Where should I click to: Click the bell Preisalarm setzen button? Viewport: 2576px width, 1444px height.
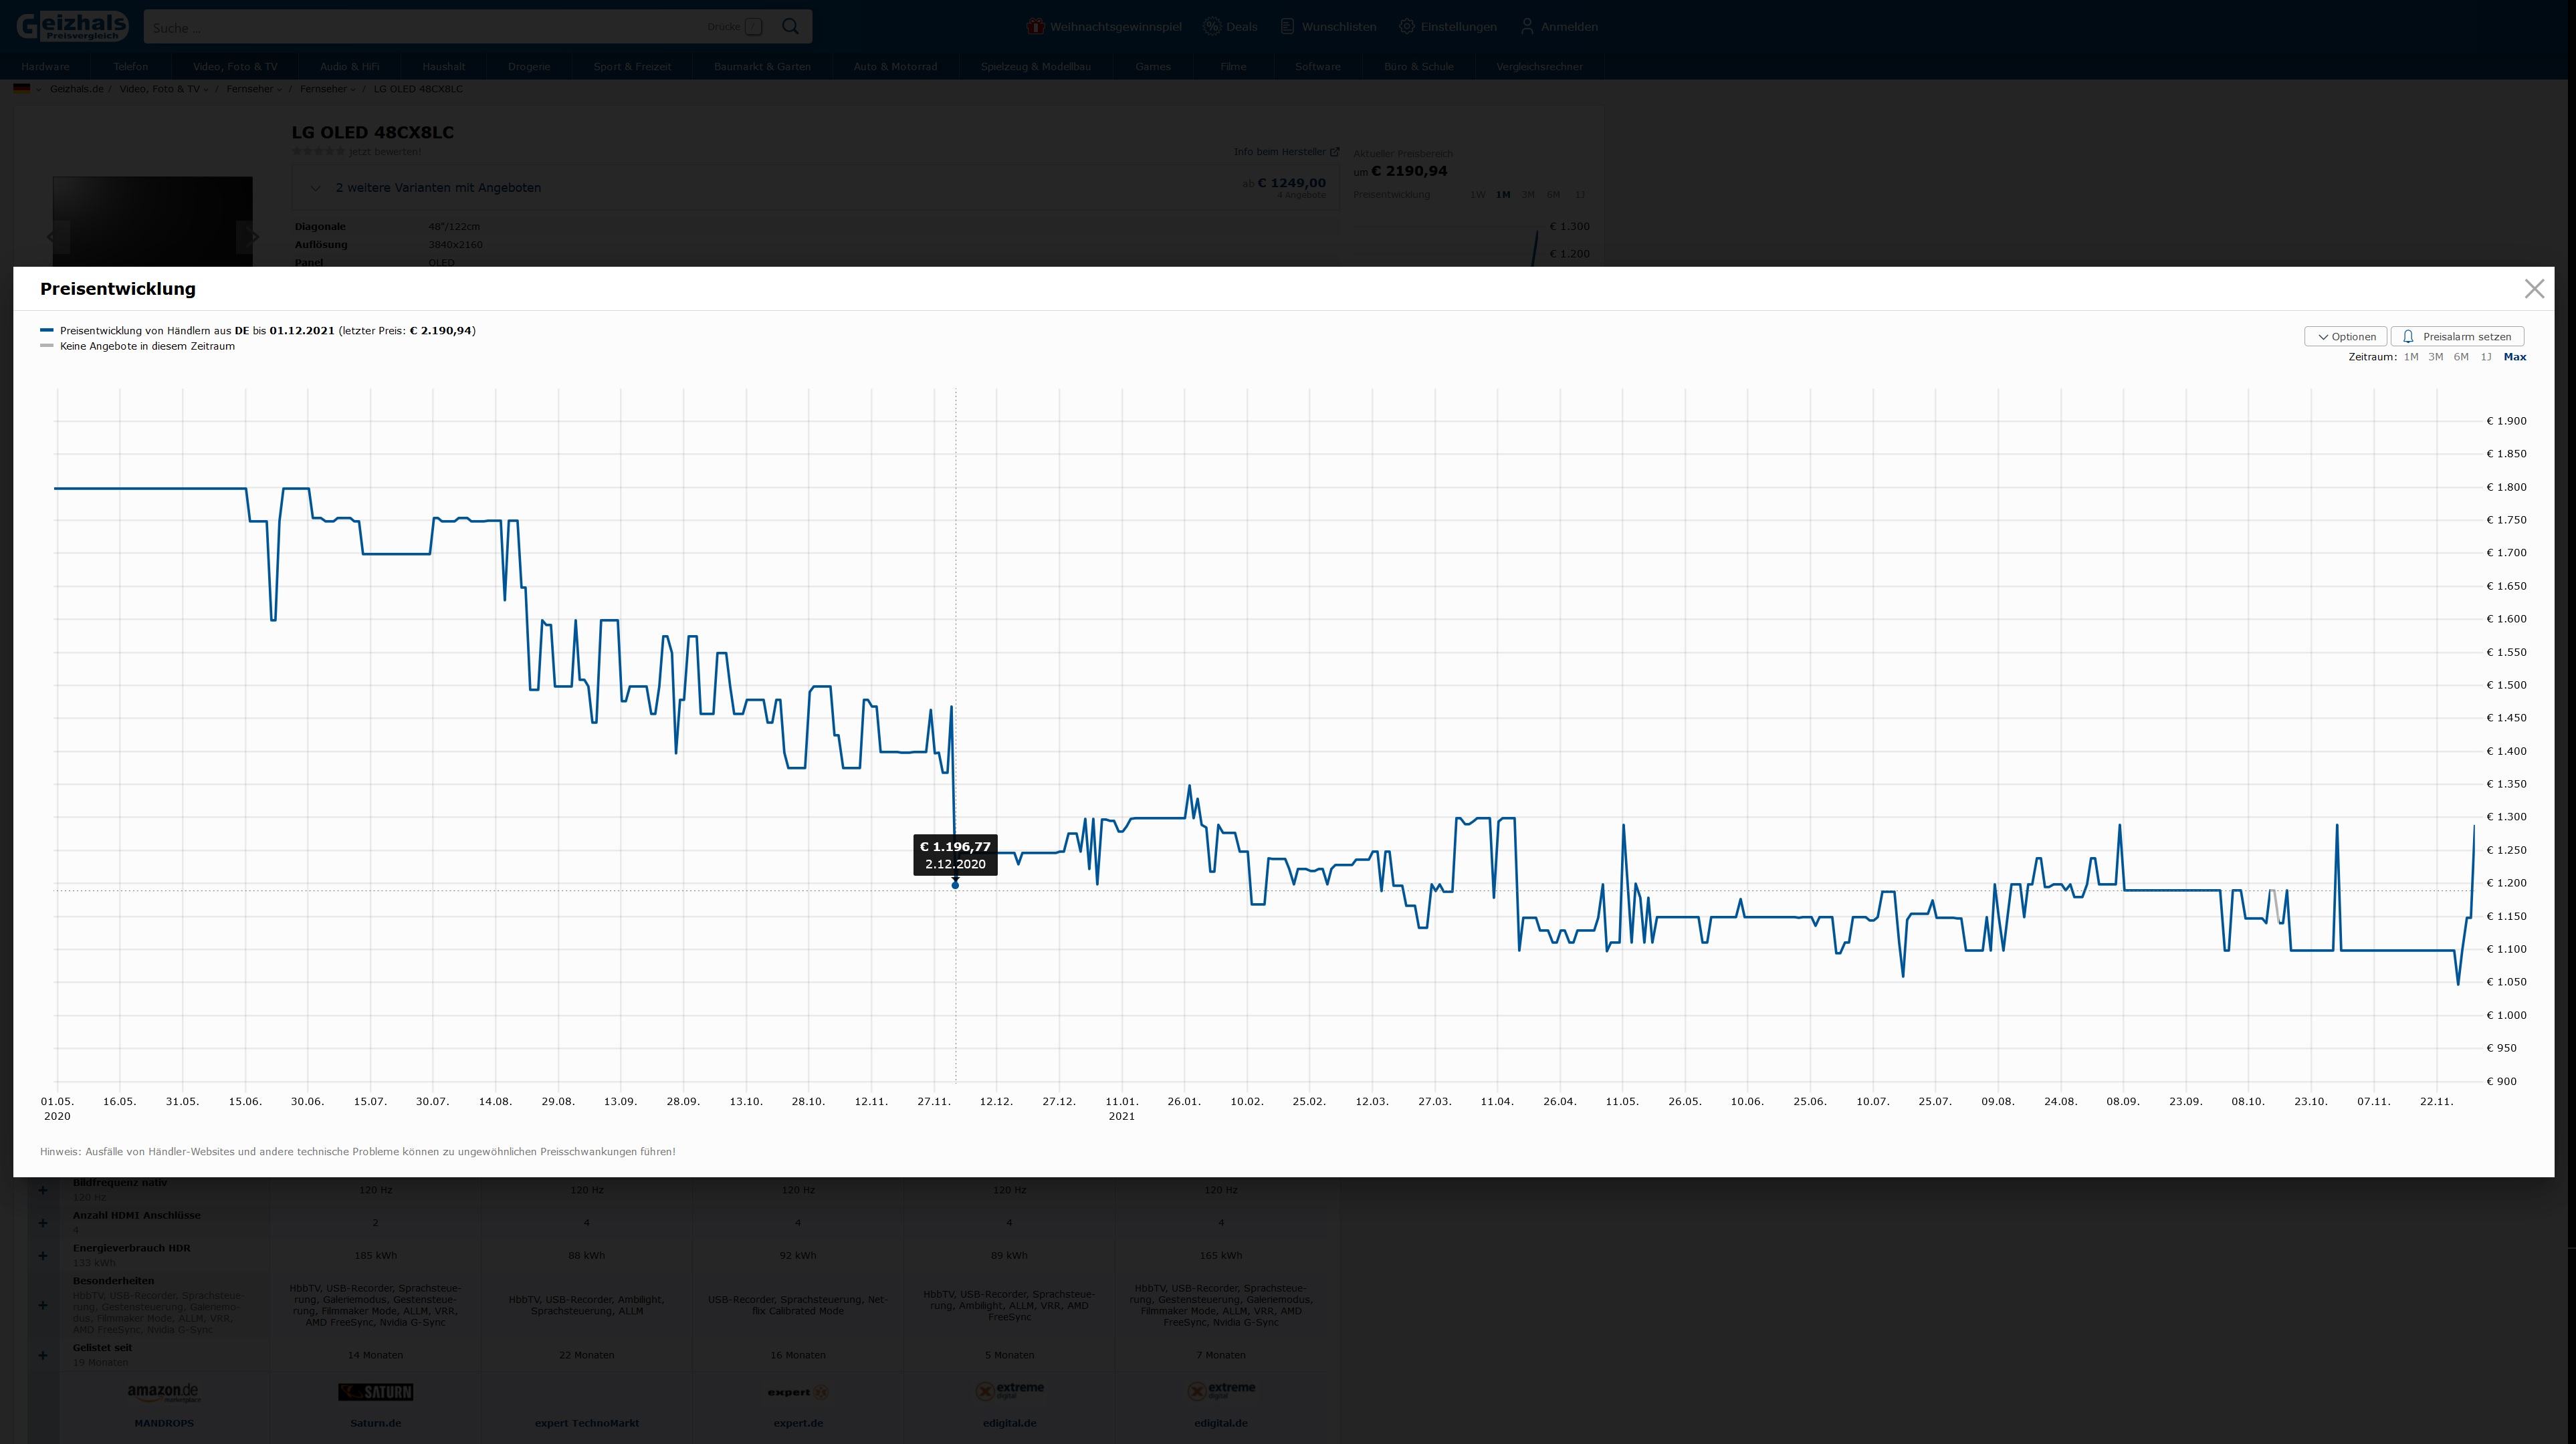pyautogui.click(x=2456, y=336)
